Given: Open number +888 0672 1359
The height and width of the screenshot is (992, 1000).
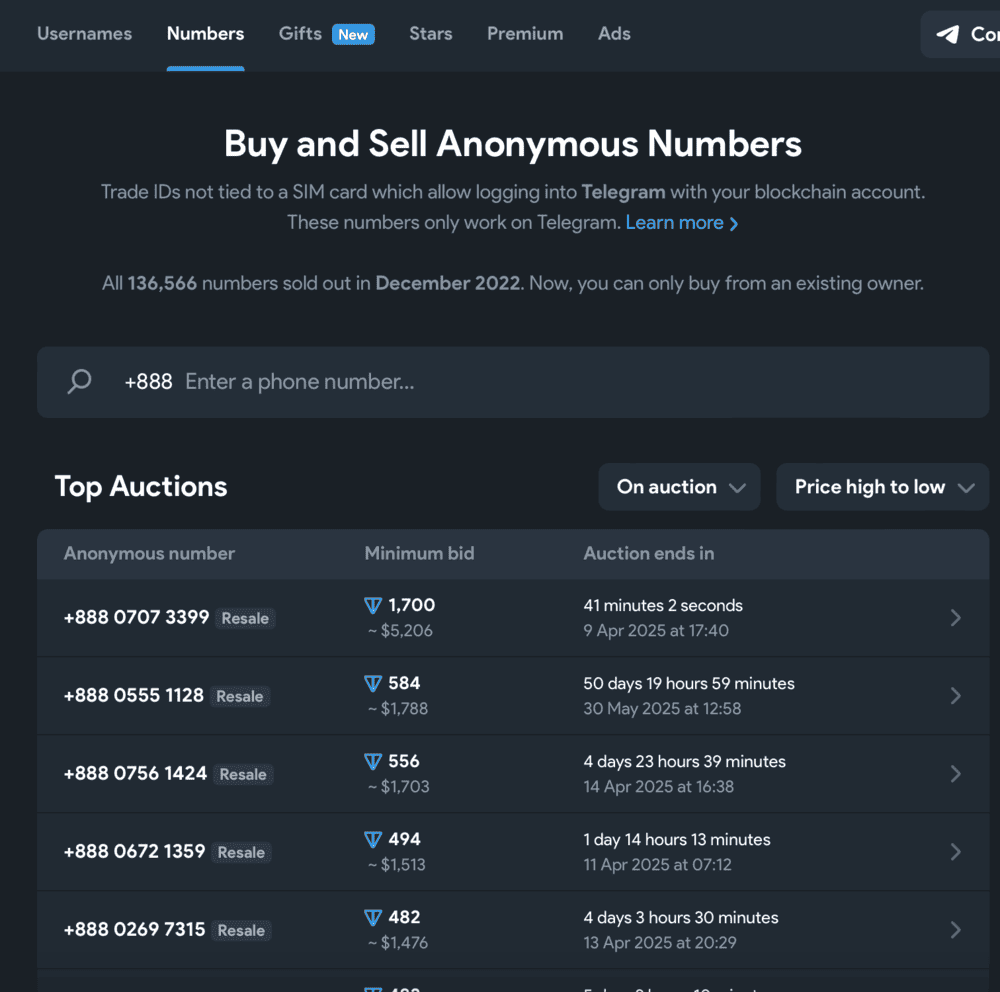Looking at the screenshot, I should [x=135, y=851].
